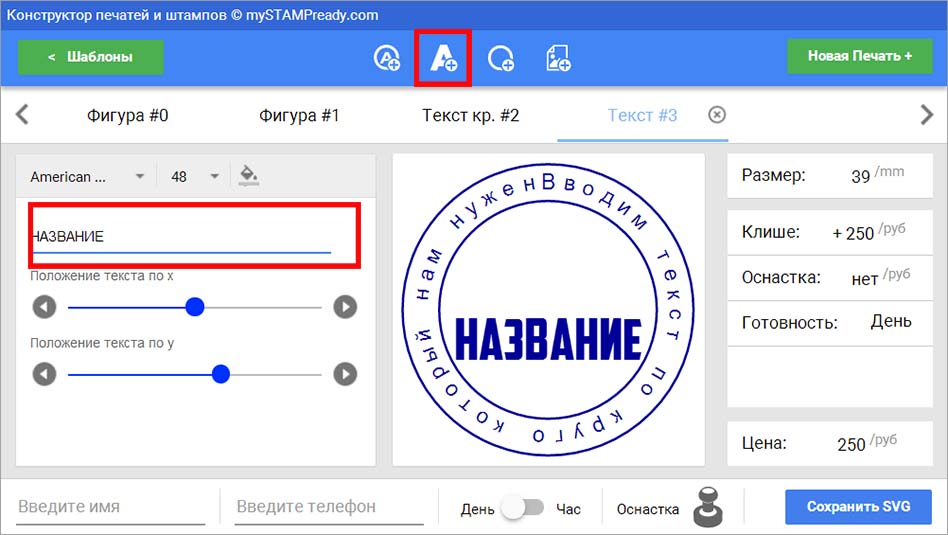948x535 pixels.
Task: Go to previous tabs with the left chevron
Action: click(22, 114)
